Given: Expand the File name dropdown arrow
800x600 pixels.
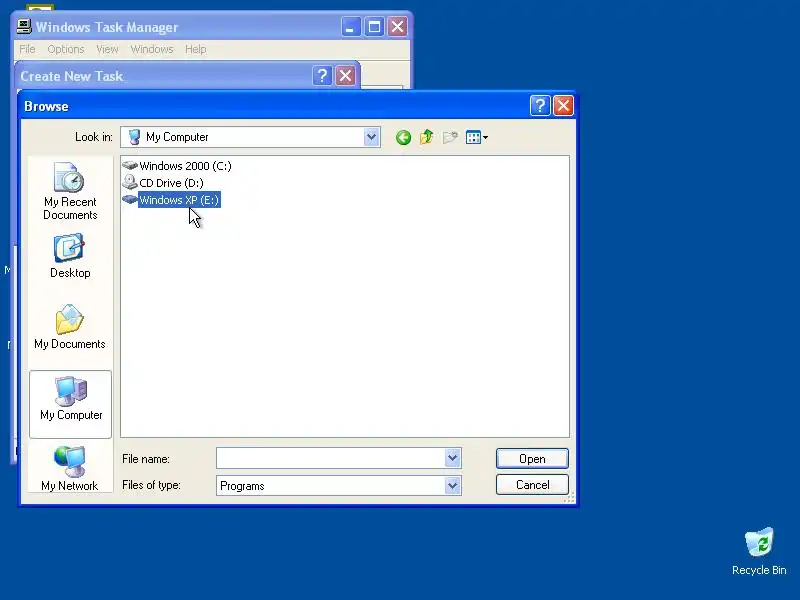Looking at the screenshot, I should pyautogui.click(x=453, y=458).
